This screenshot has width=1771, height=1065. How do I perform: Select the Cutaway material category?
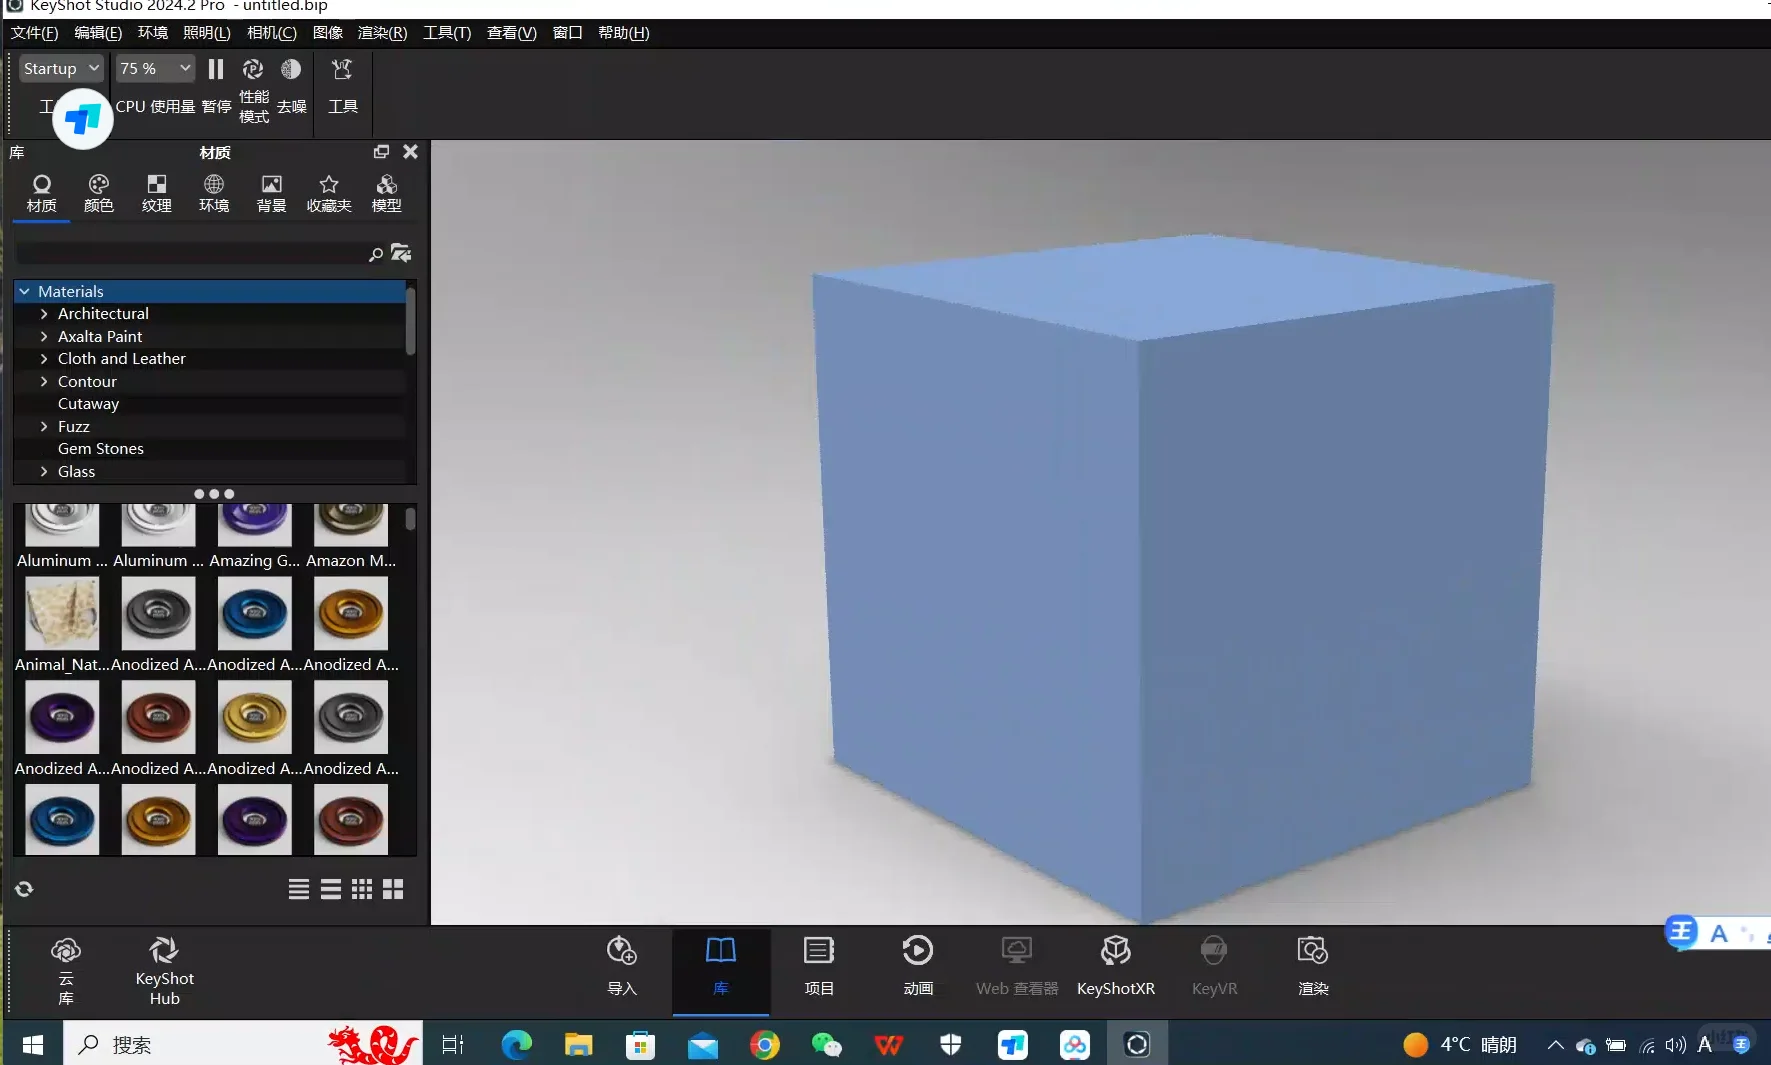pos(88,404)
